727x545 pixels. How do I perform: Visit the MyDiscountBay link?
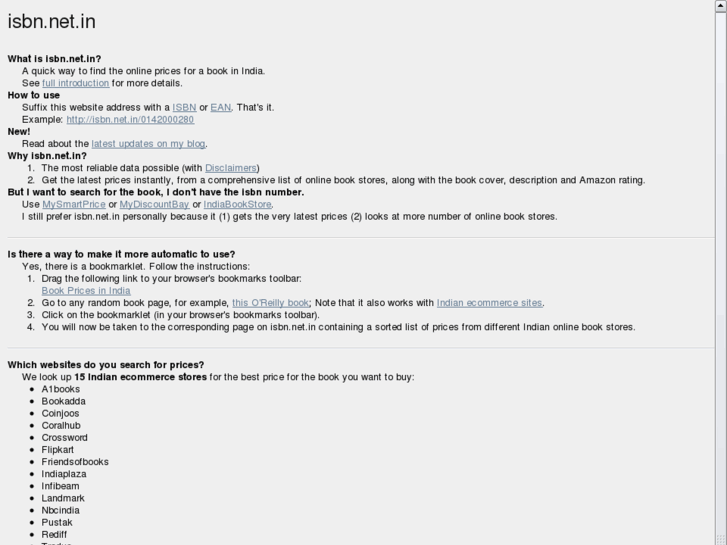(154, 204)
